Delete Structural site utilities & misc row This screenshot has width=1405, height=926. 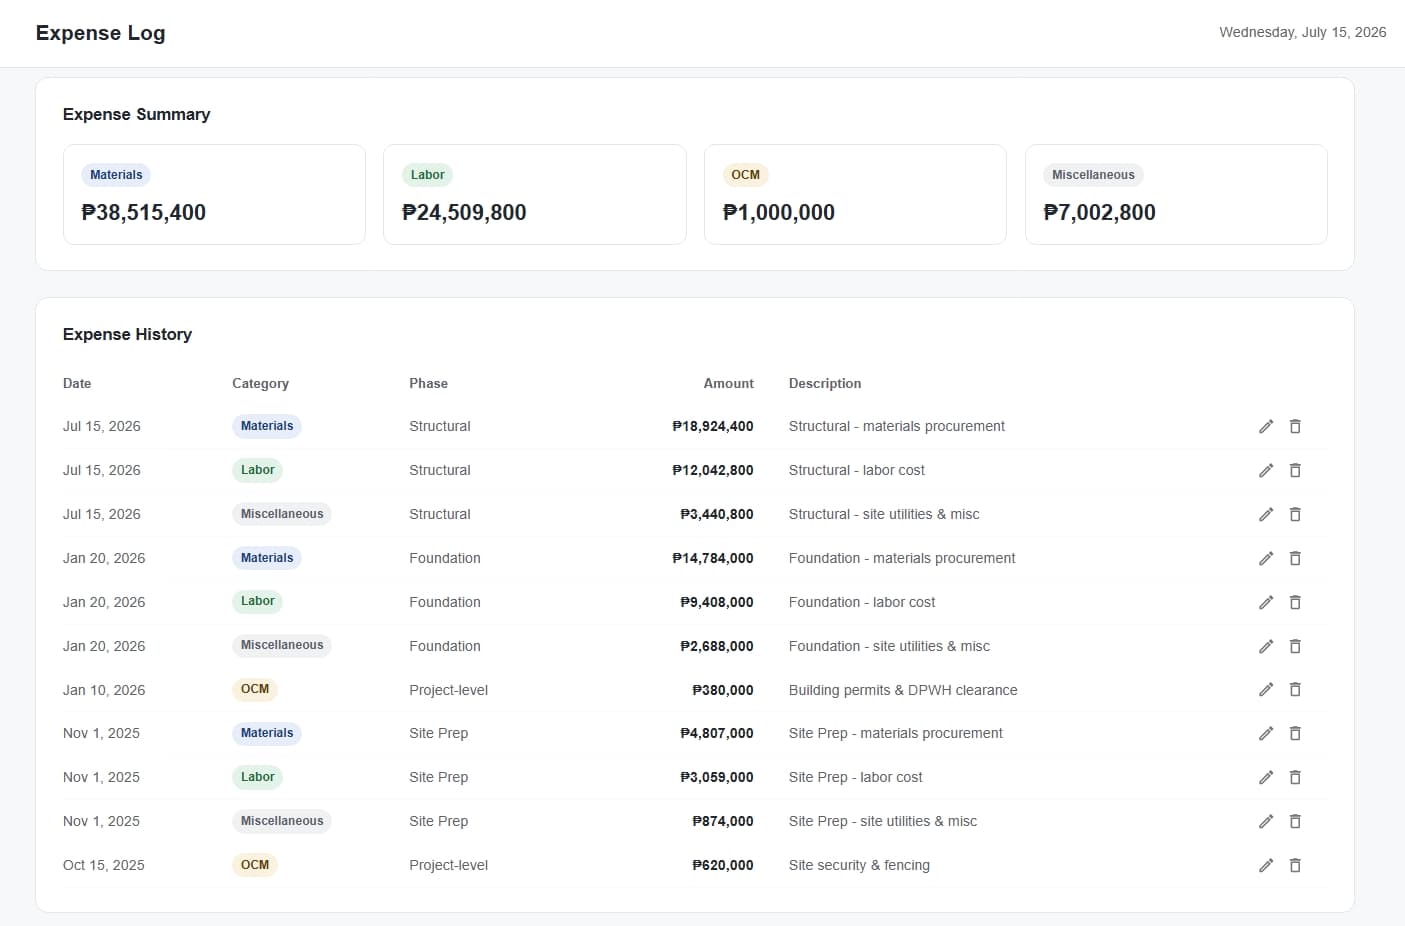tap(1295, 514)
